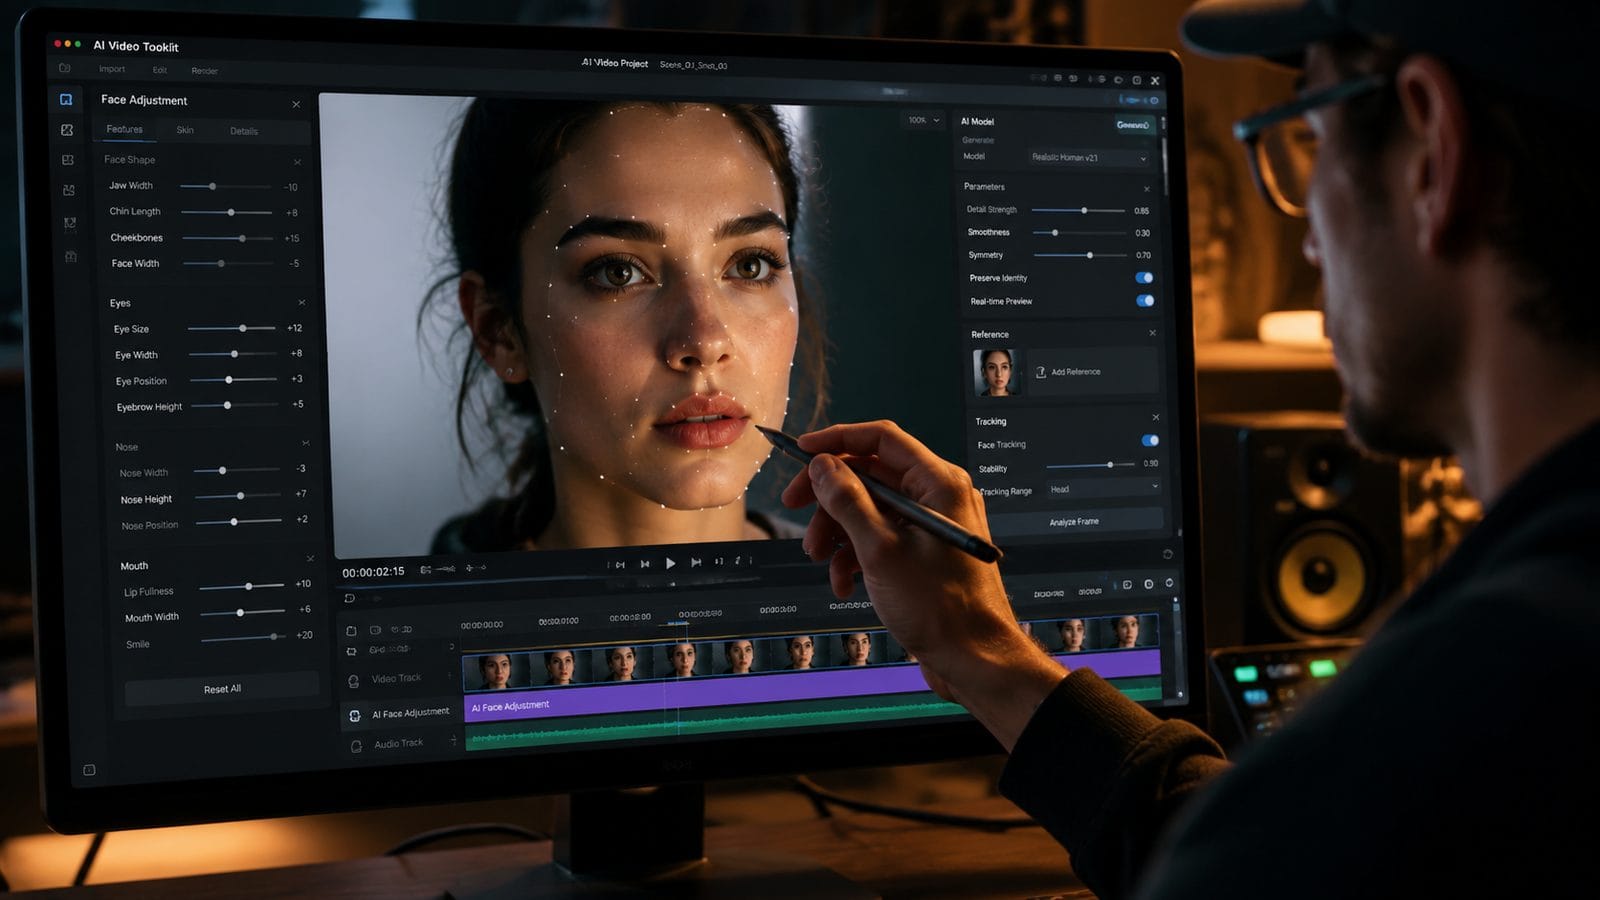Collapse the Mouth section
1600x900 pixels.
pos(310,558)
